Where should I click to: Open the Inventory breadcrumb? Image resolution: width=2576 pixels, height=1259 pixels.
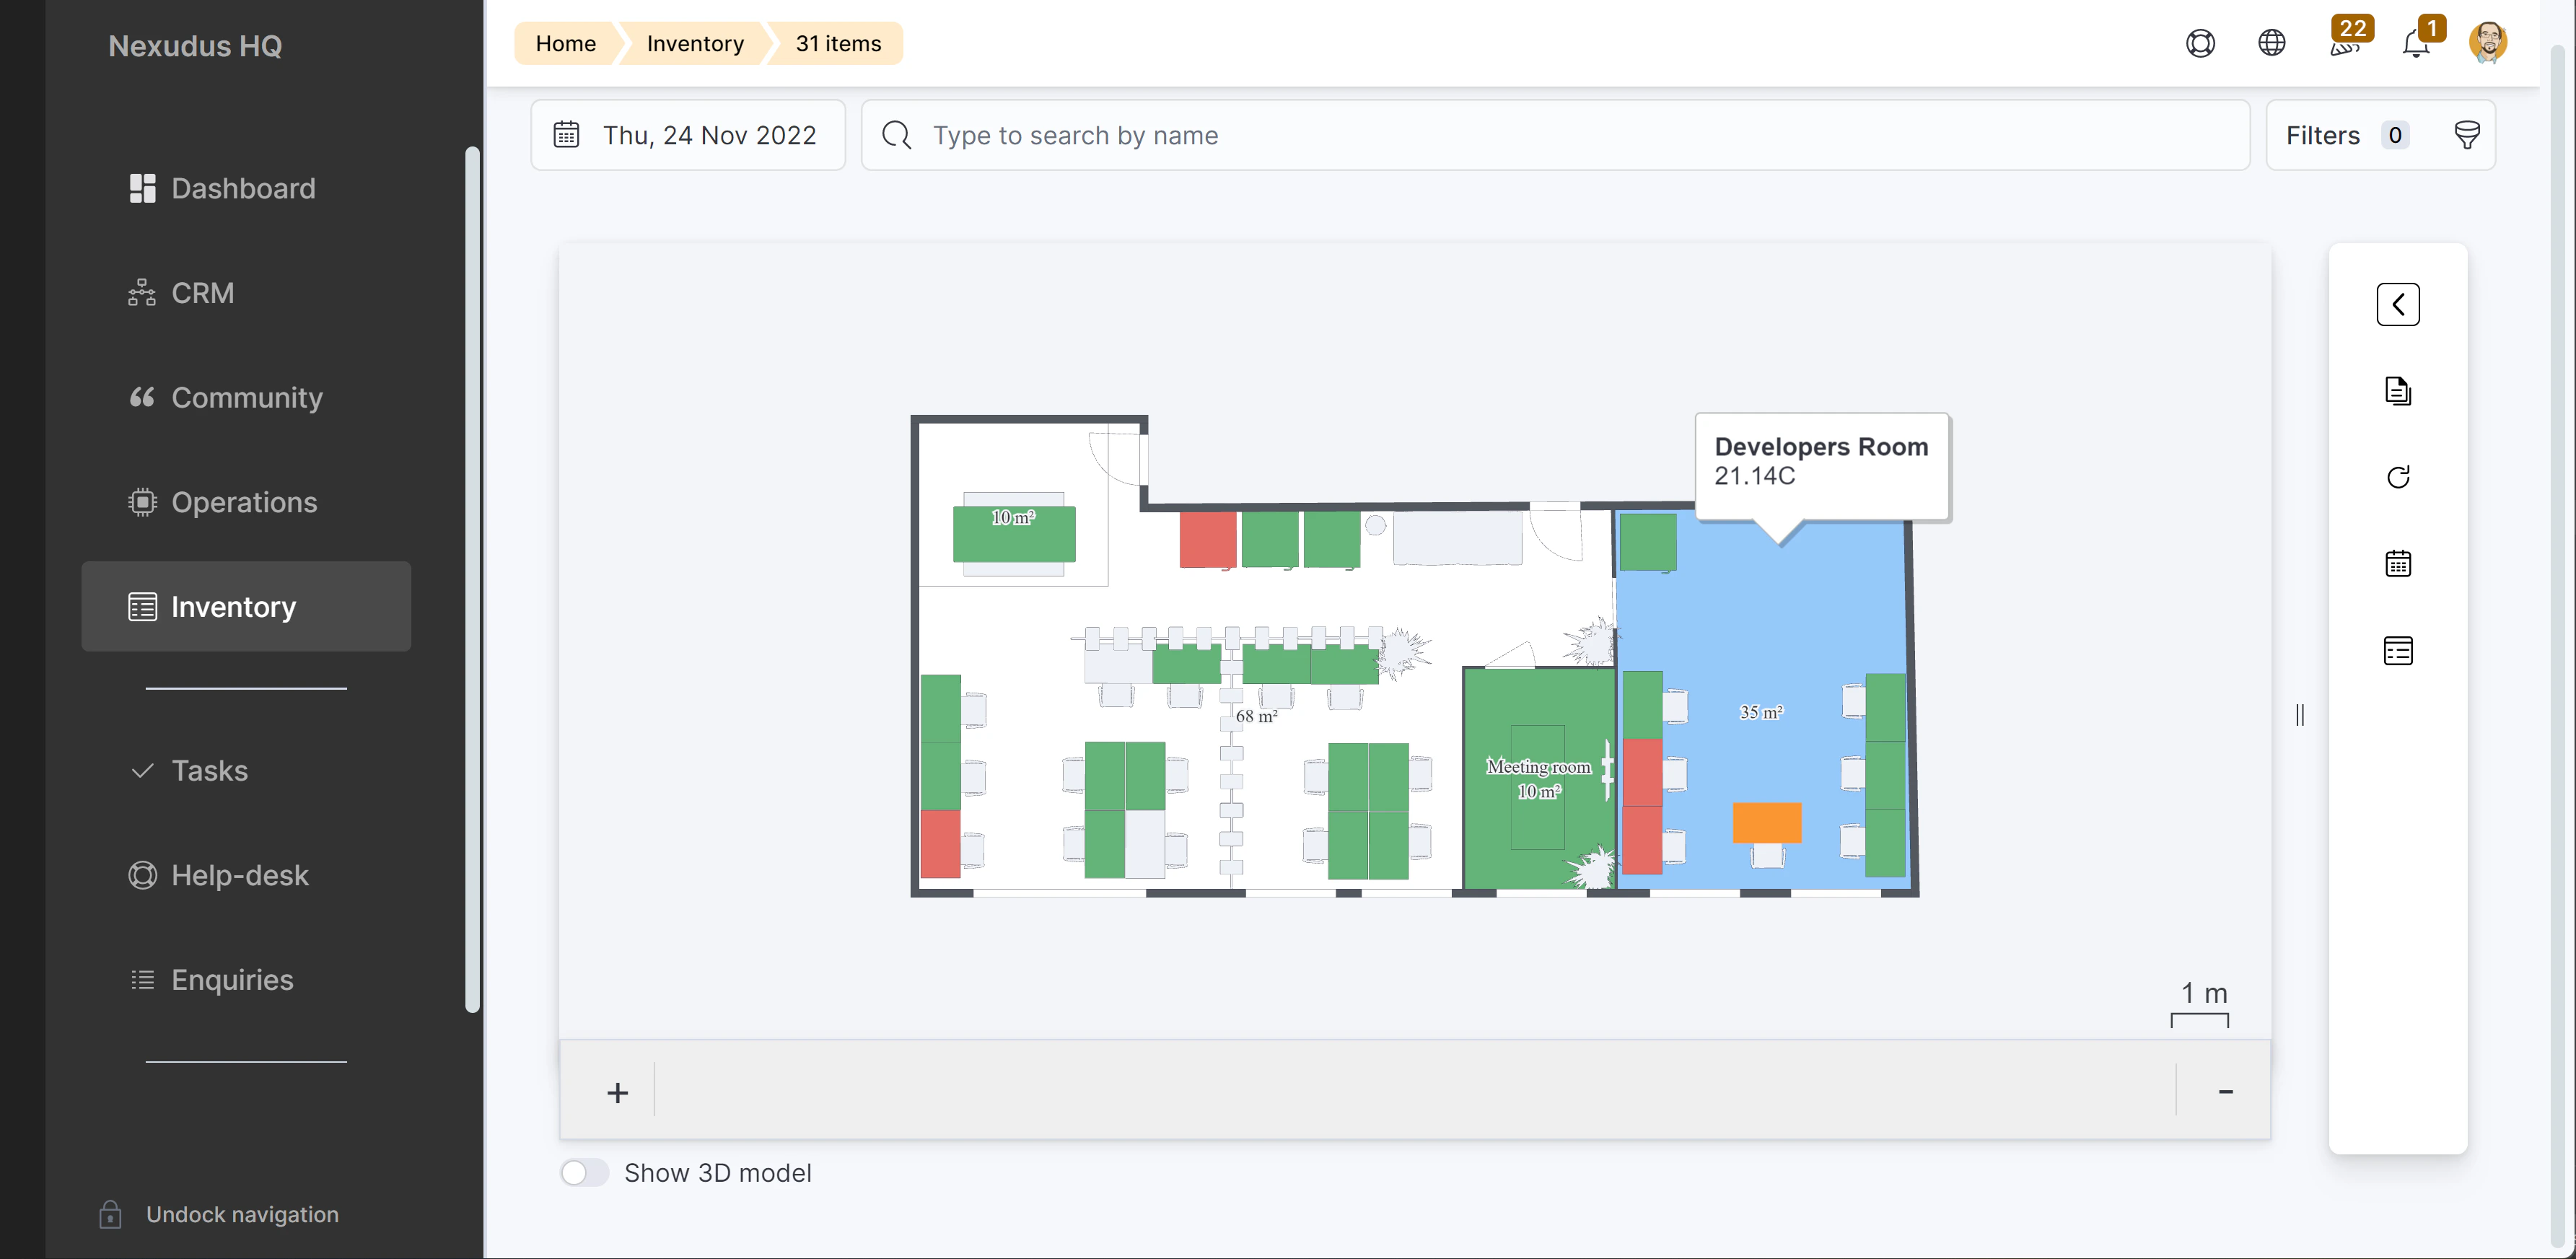(x=695, y=43)
